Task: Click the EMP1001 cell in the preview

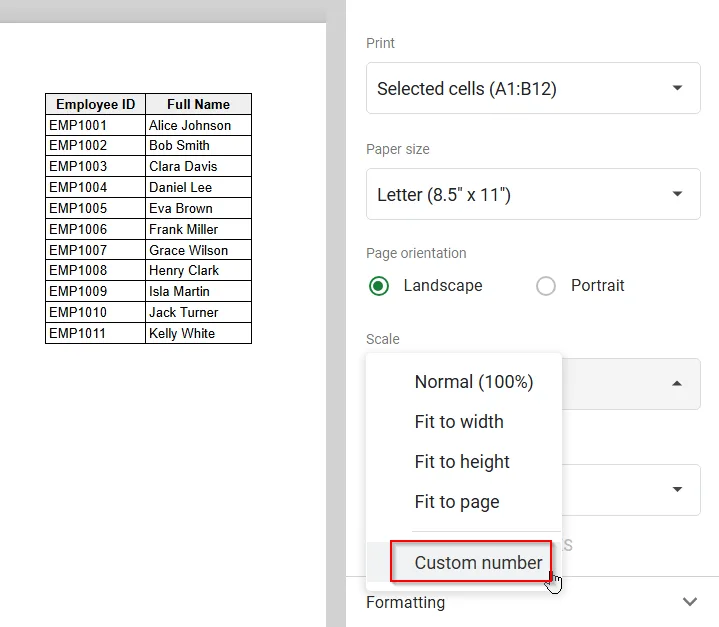Action: tap(95, 125)
